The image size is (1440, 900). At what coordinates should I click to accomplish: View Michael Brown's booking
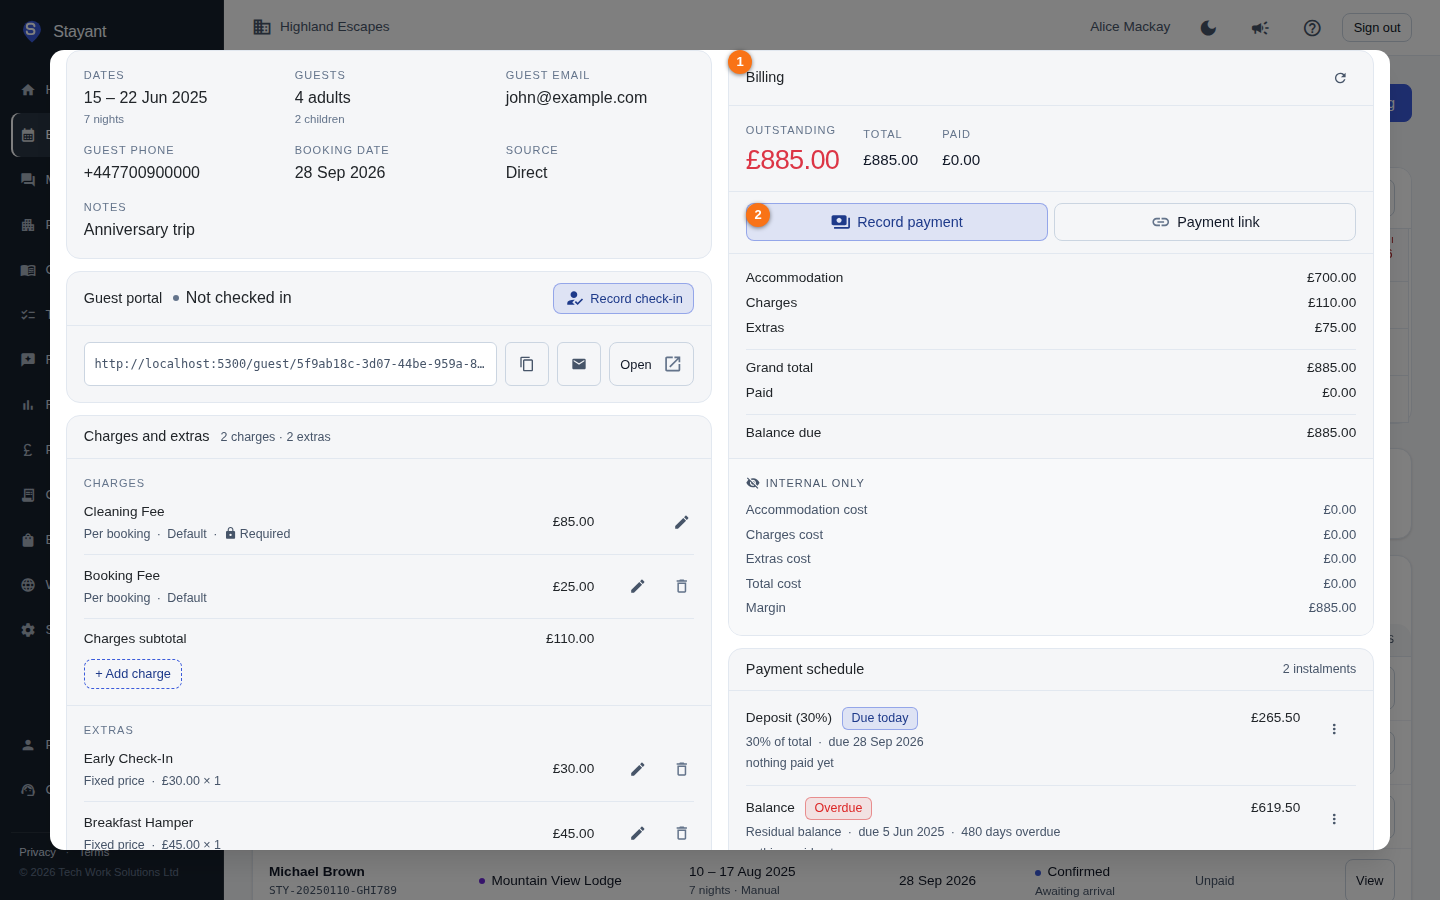pyautogui.click(x=1369, y=880)
